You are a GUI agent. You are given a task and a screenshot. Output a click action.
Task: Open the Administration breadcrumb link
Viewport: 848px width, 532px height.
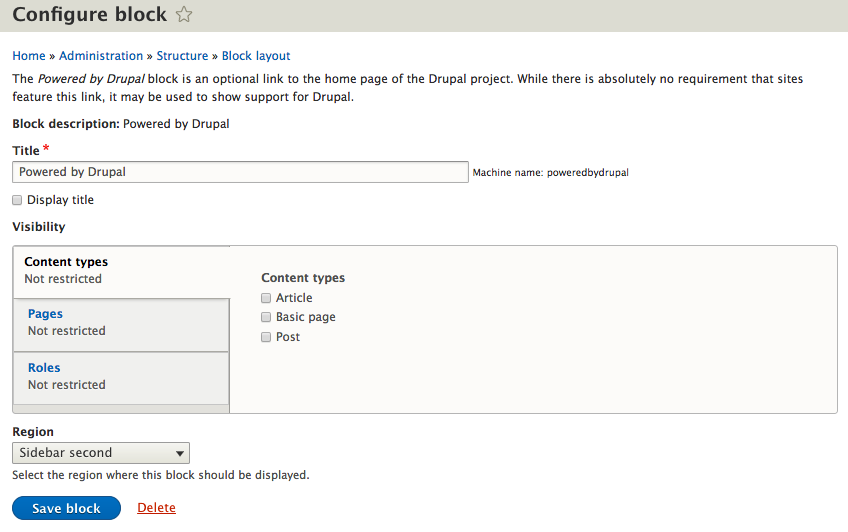coord(101,56)
